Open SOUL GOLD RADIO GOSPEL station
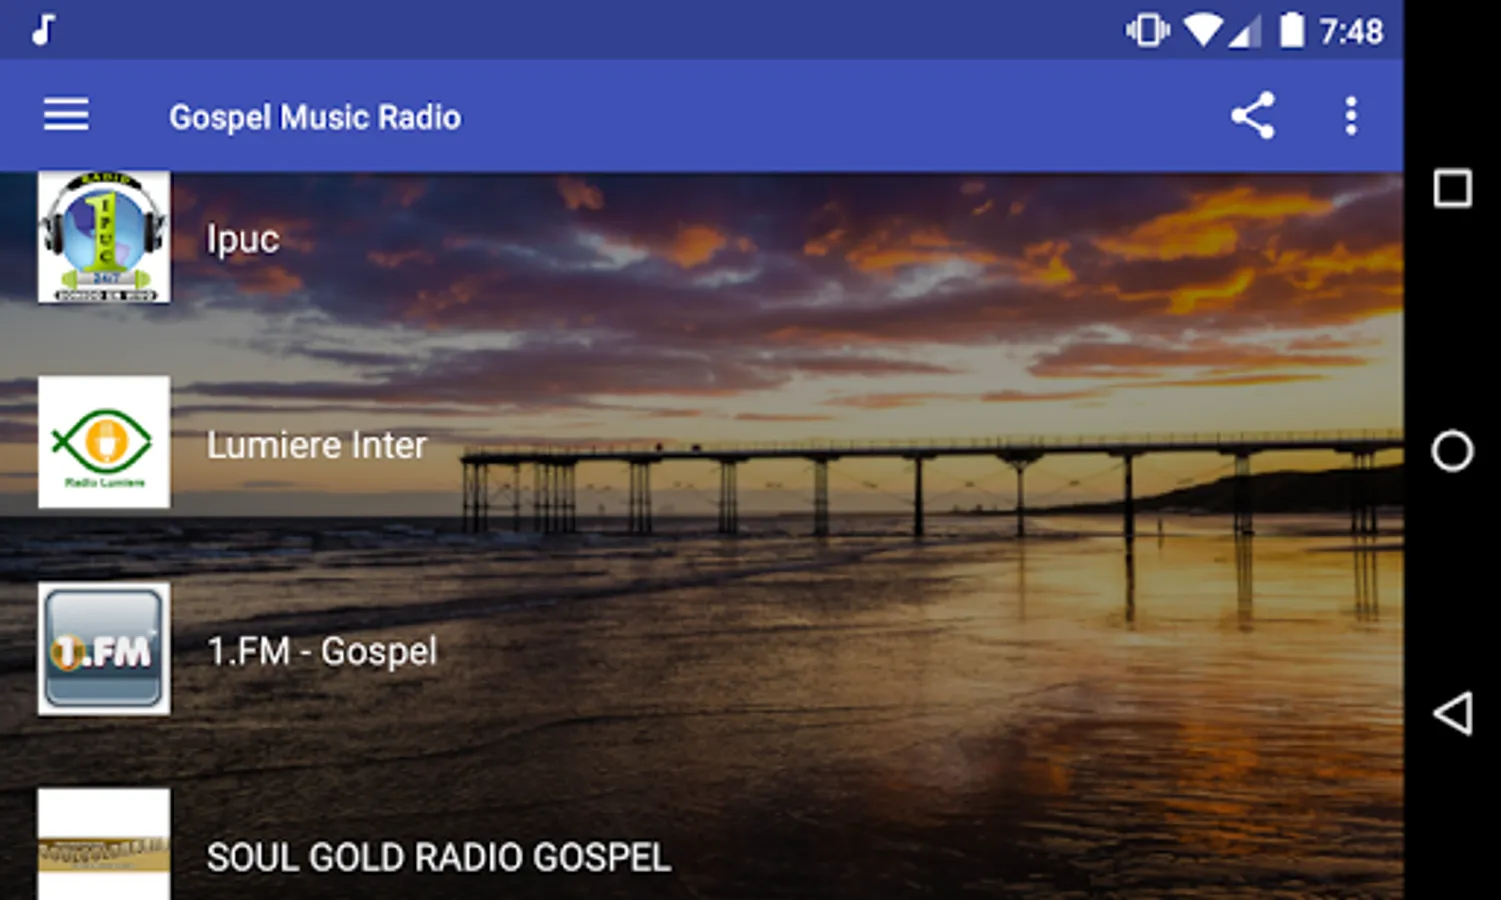 click(438, 857)
